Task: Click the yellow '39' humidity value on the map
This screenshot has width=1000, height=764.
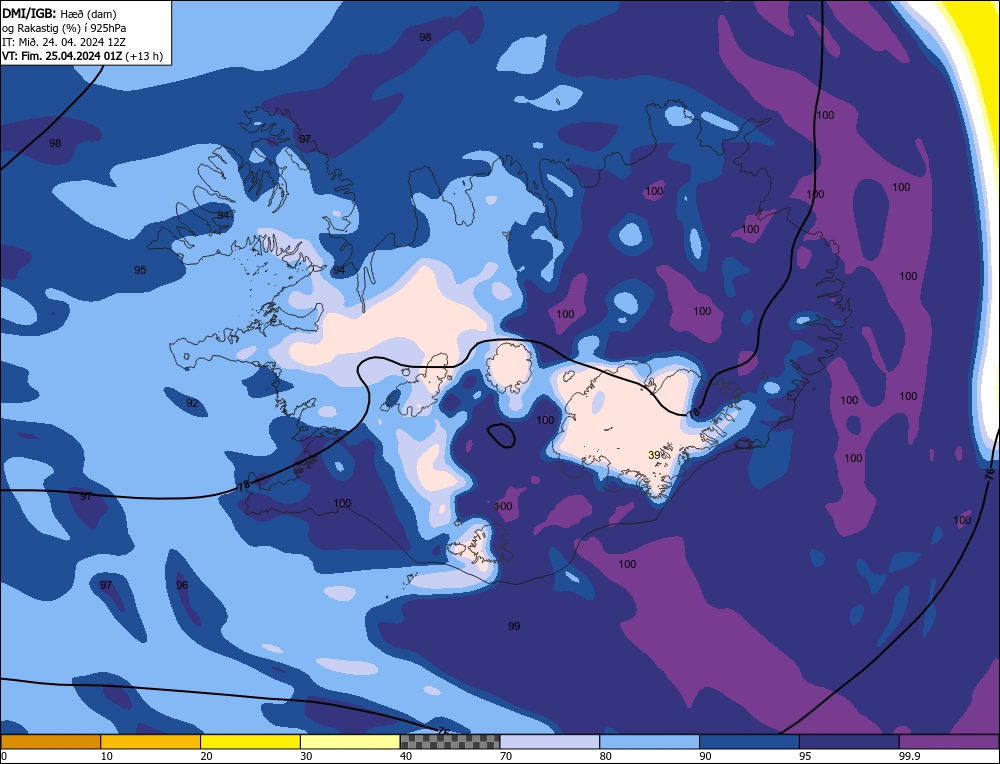Action: (x=654, y=455)
